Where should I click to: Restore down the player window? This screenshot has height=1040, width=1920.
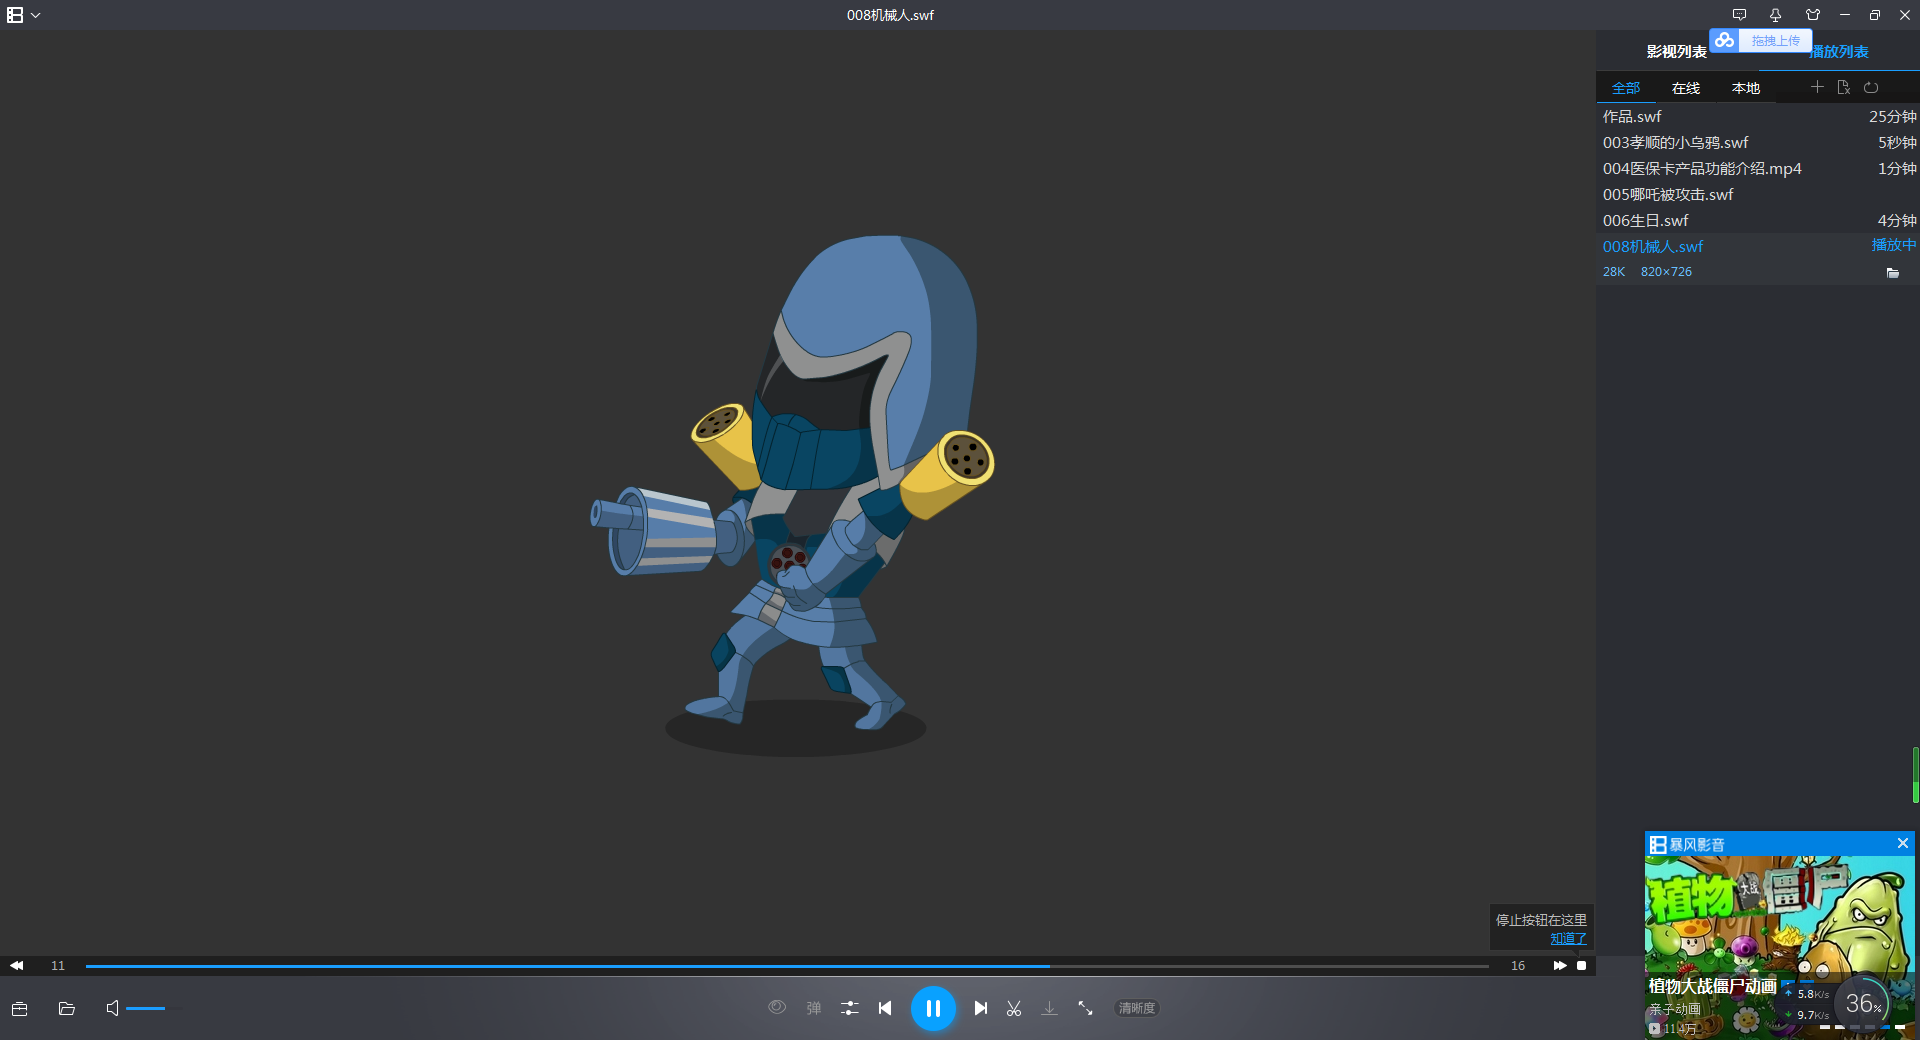click(1875, 15)
